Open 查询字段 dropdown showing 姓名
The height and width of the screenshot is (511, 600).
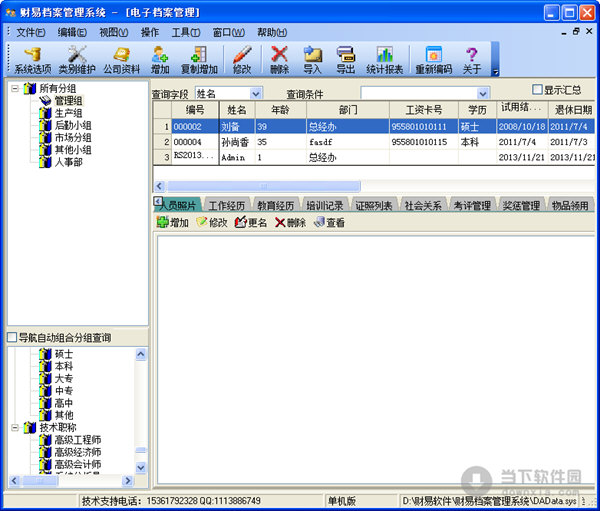point(255,93)
